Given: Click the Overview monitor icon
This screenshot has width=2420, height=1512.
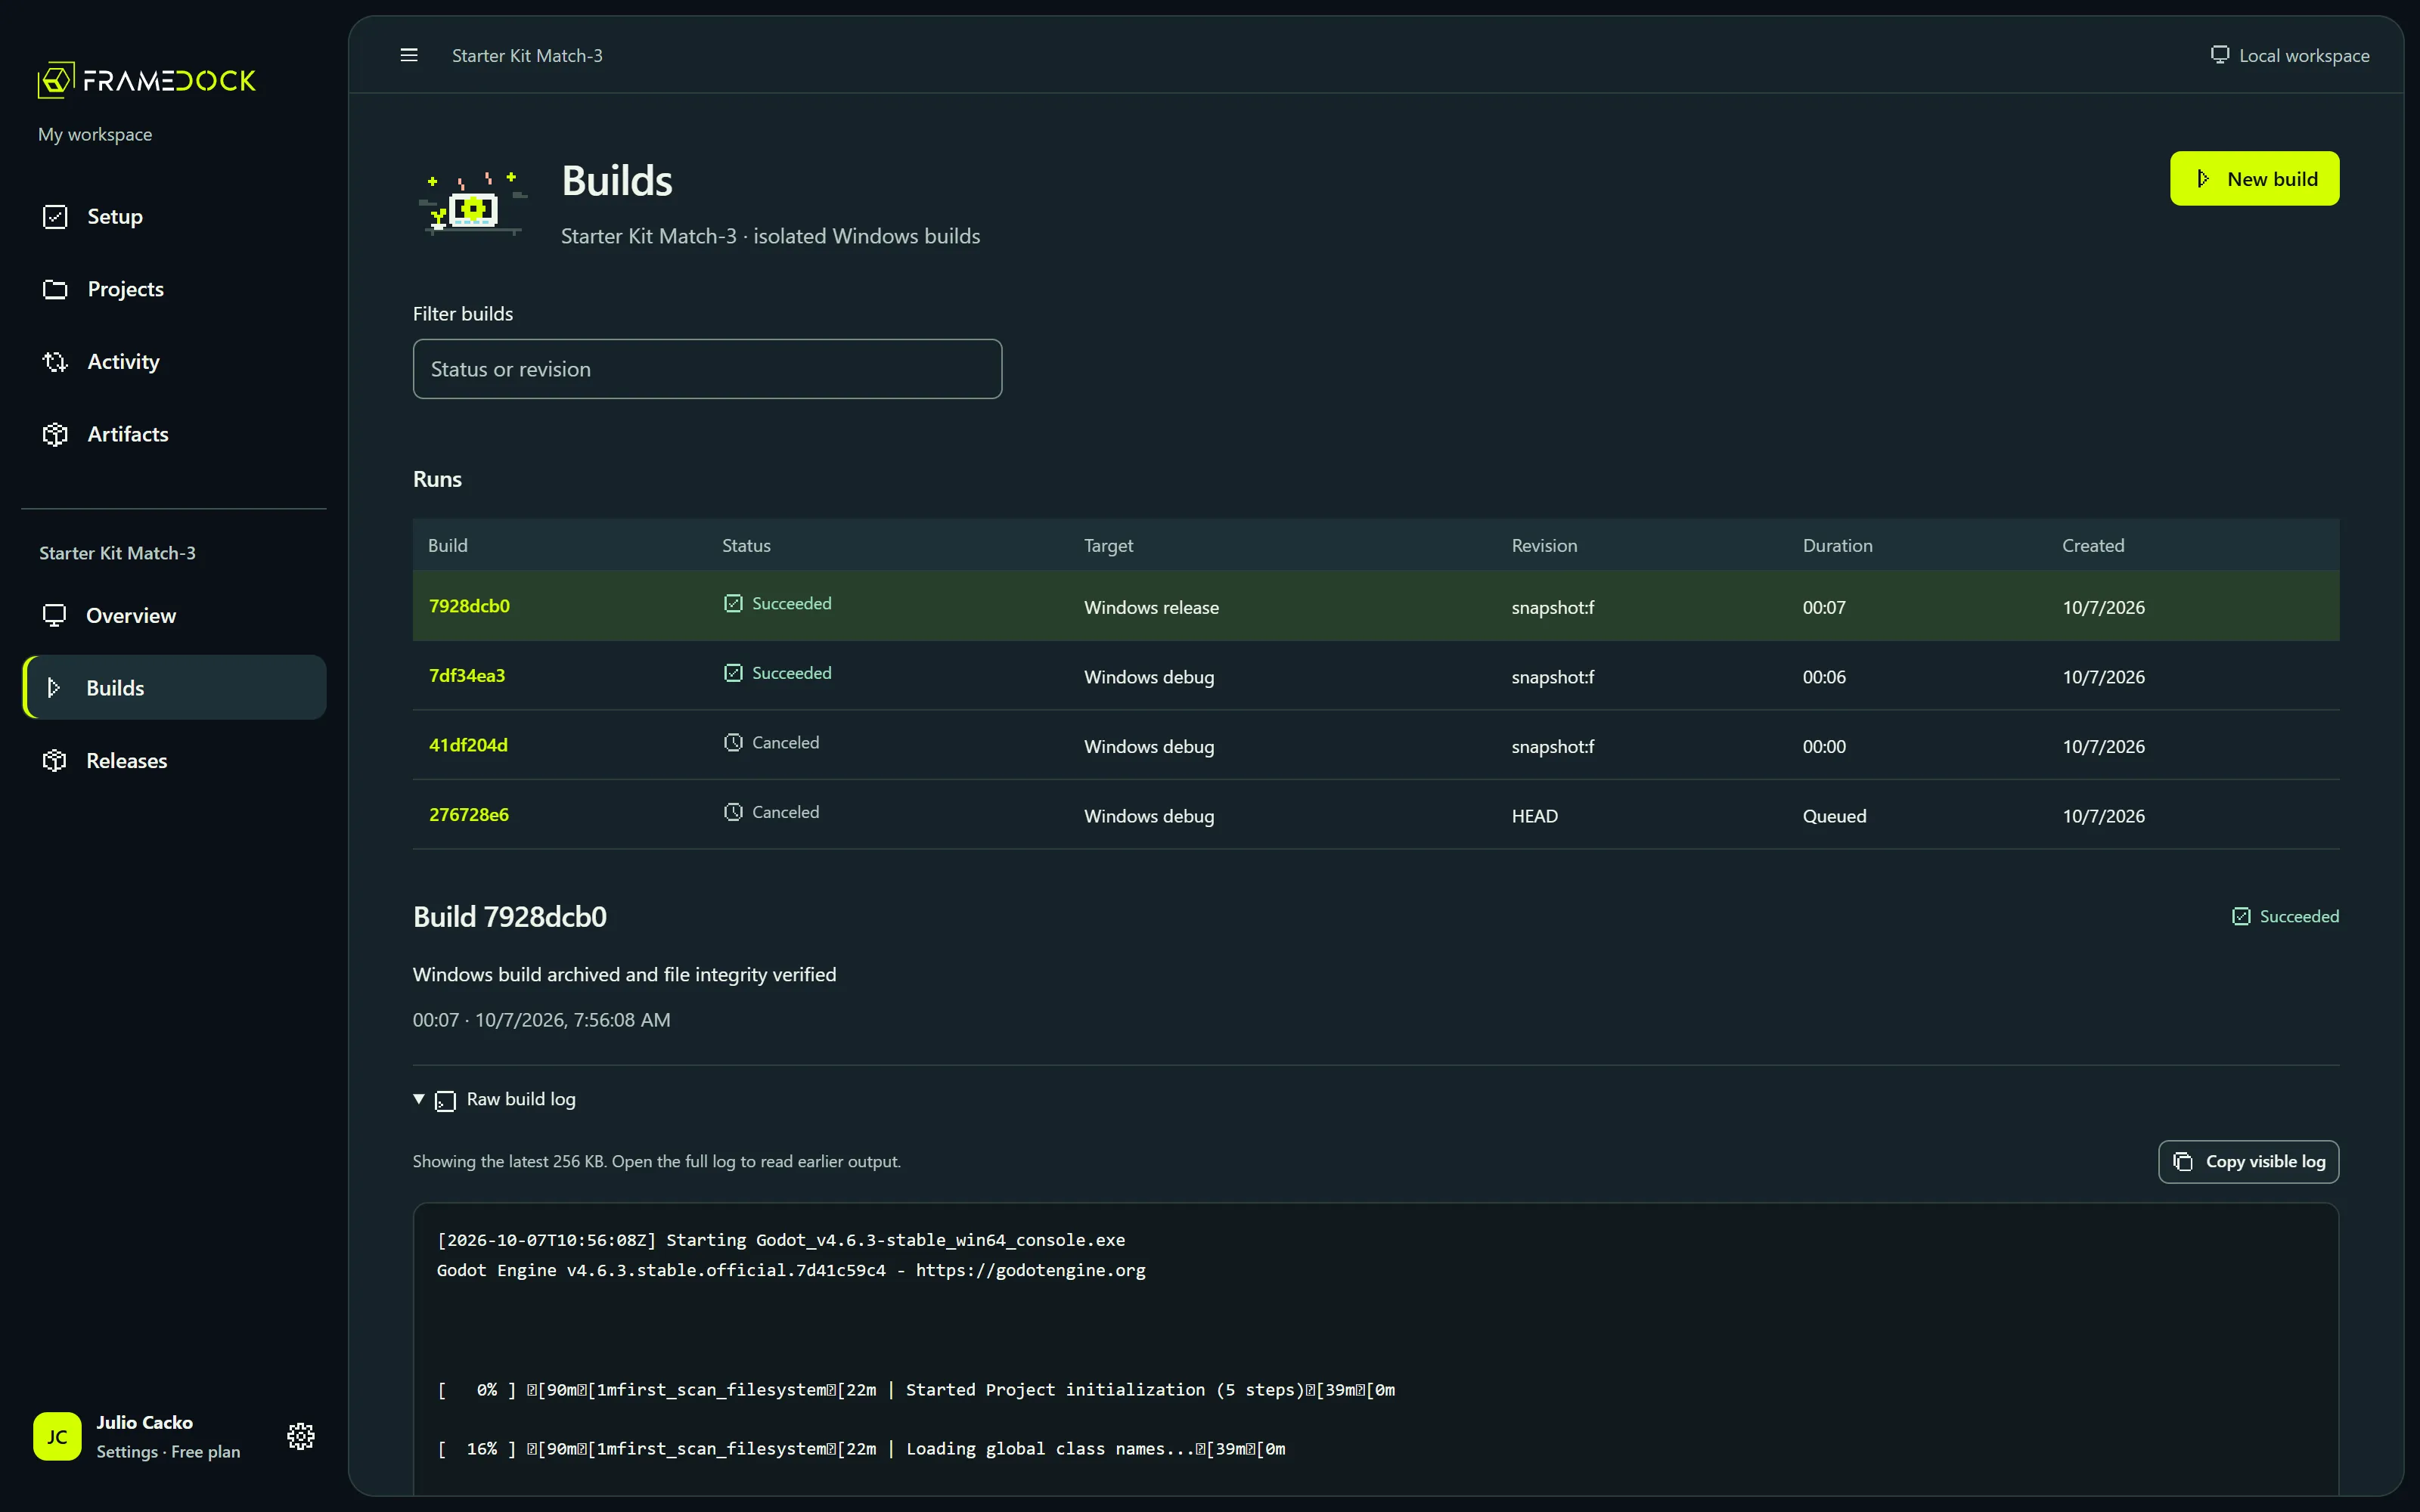Looking at the screenshot, I should point(54,615).
